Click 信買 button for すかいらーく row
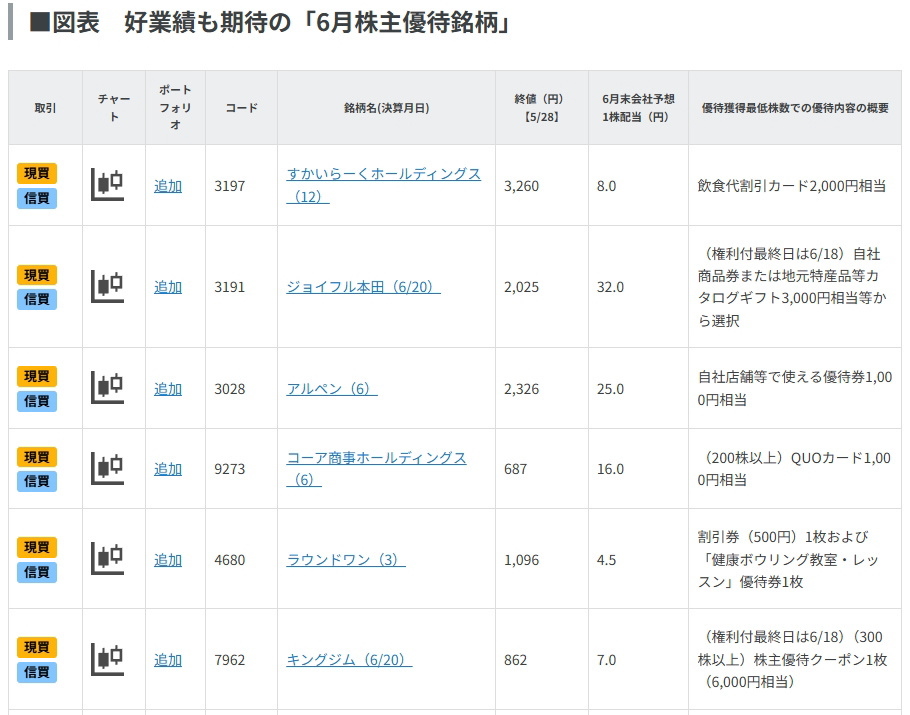Viewport: 910px width, 715px height. click(37, 198)
